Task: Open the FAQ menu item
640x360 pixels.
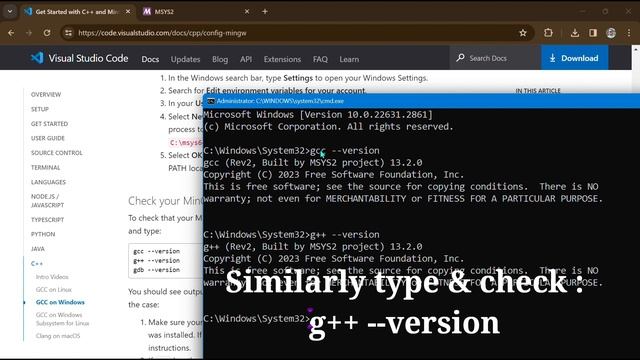Action: pos(320,59)
